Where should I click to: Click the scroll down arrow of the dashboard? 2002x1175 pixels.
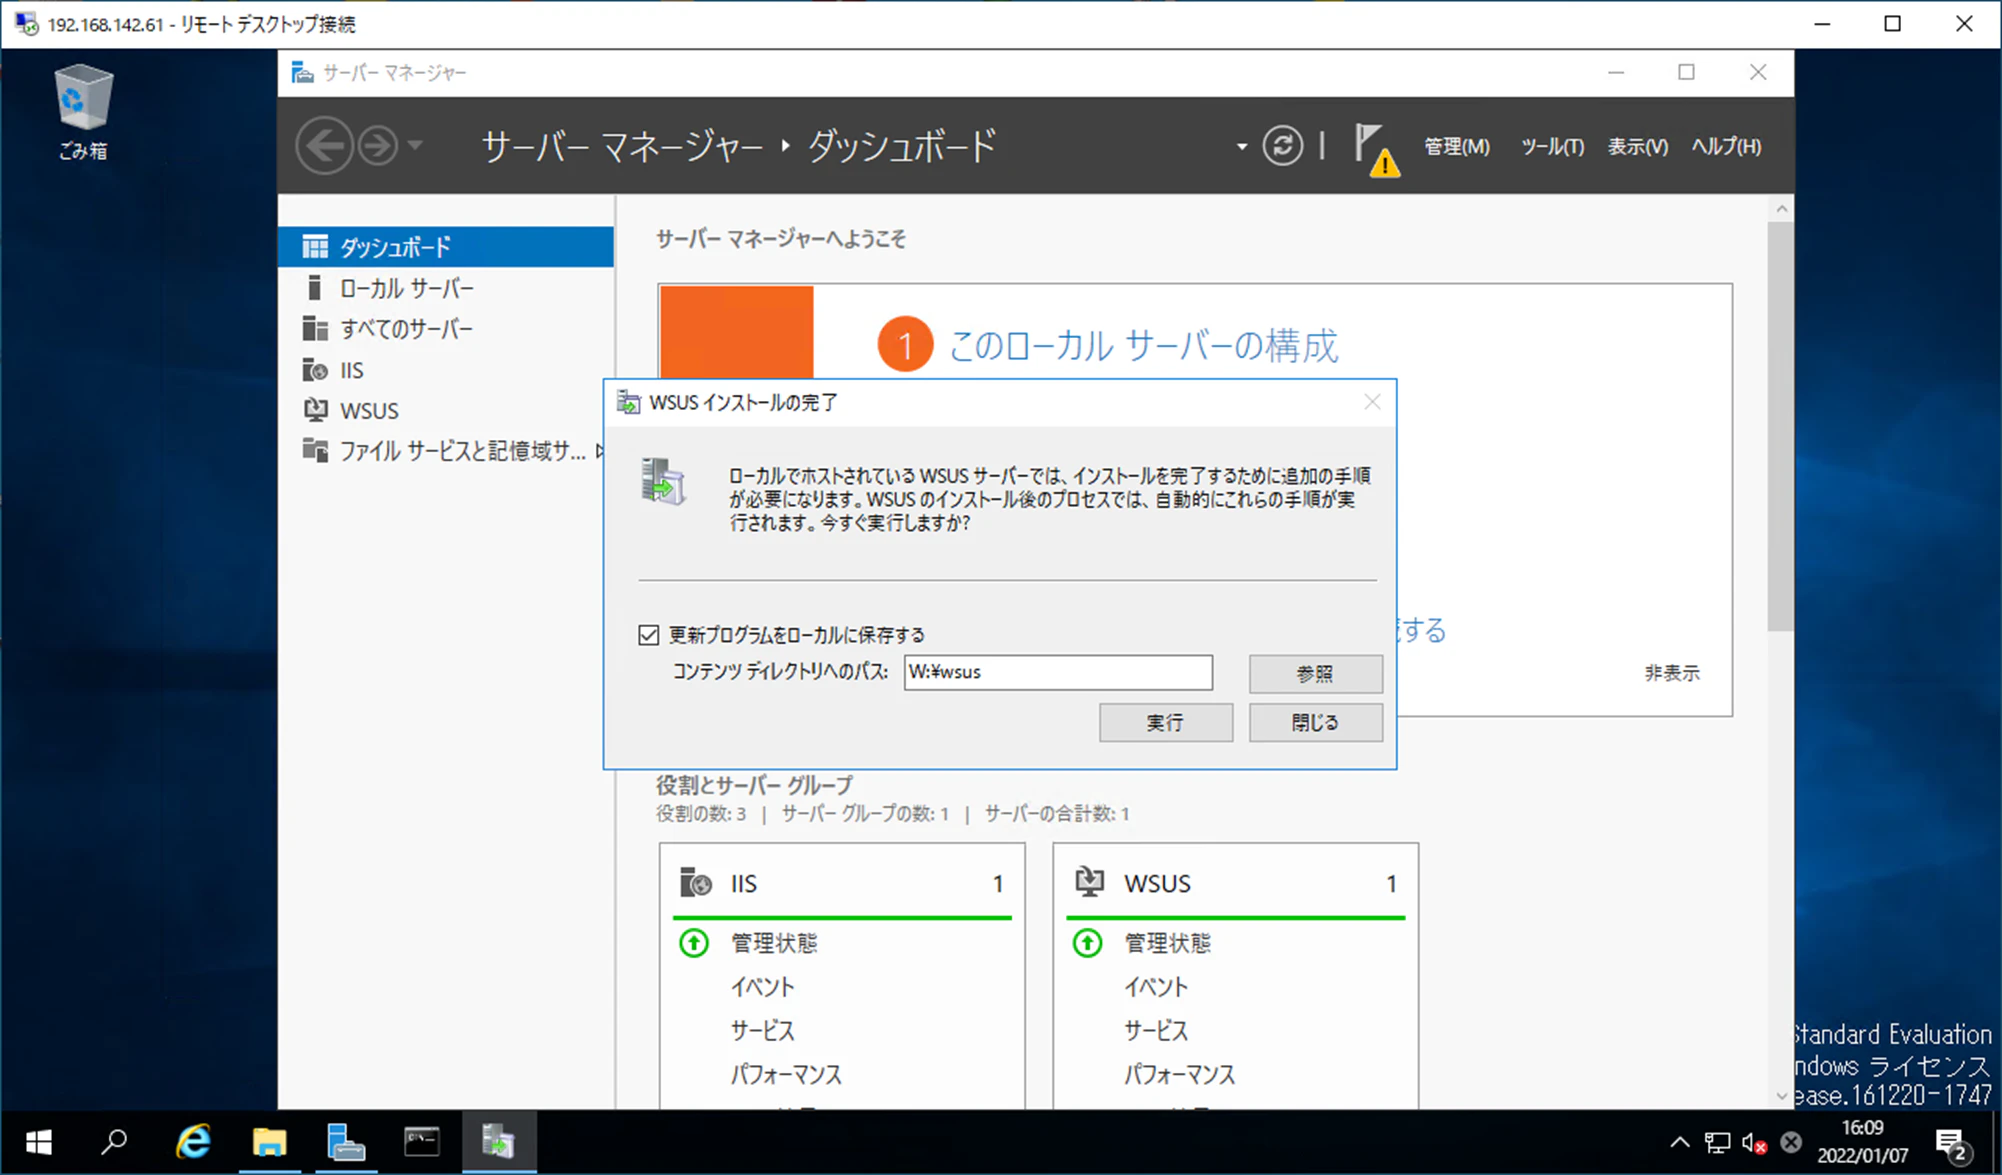1780,1096
